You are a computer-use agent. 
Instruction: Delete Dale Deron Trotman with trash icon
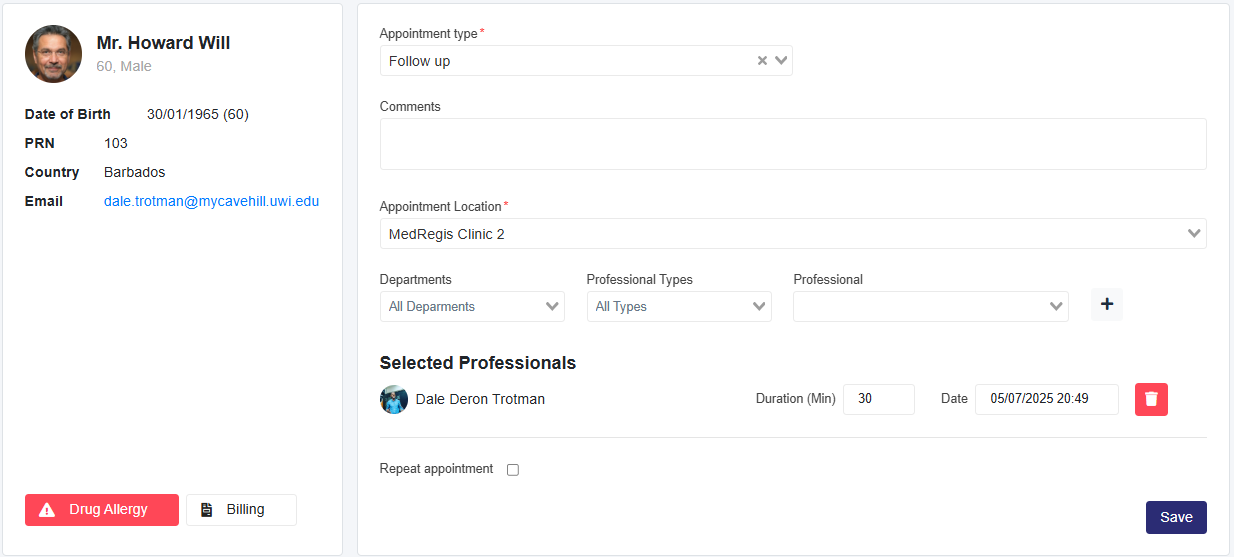[x=1151, y=399]
